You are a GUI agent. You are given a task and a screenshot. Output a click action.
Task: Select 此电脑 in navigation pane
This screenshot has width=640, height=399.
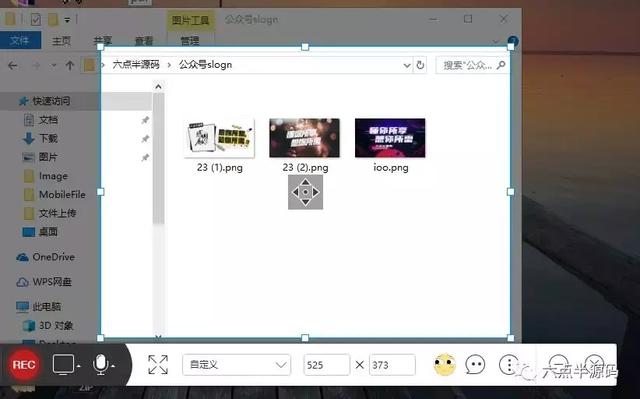[47, 307]
